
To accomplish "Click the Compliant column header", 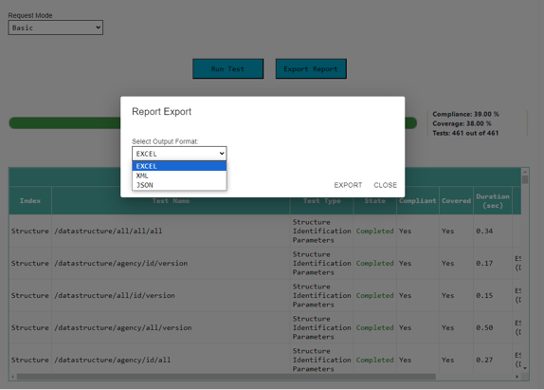I will click(418, 201).
